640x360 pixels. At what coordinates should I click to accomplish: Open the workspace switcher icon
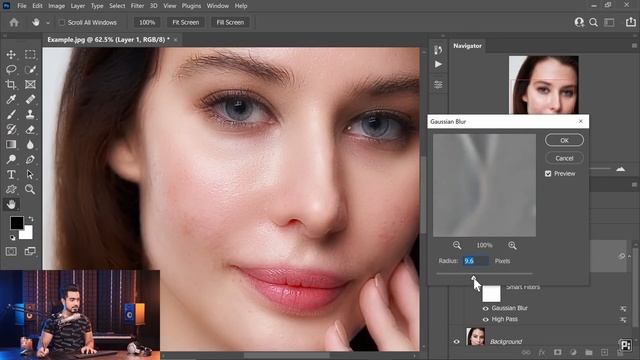(609, 22)
